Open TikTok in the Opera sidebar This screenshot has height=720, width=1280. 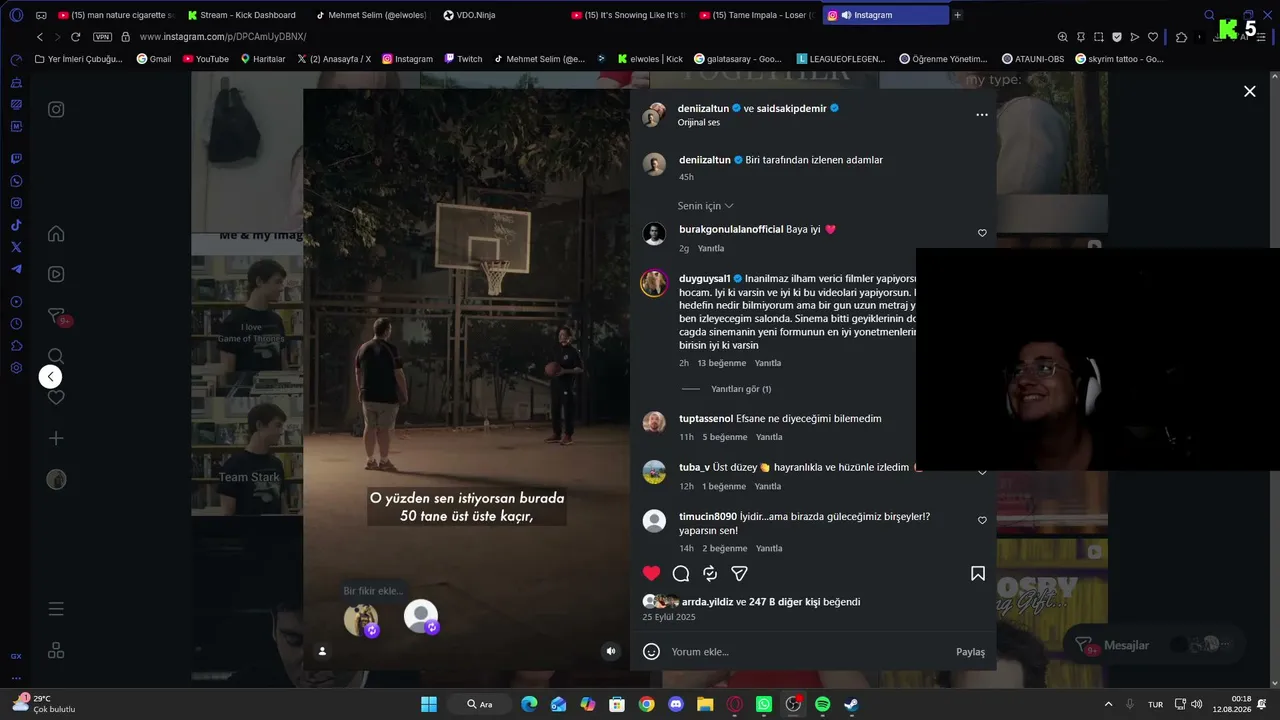pos(16,225)
